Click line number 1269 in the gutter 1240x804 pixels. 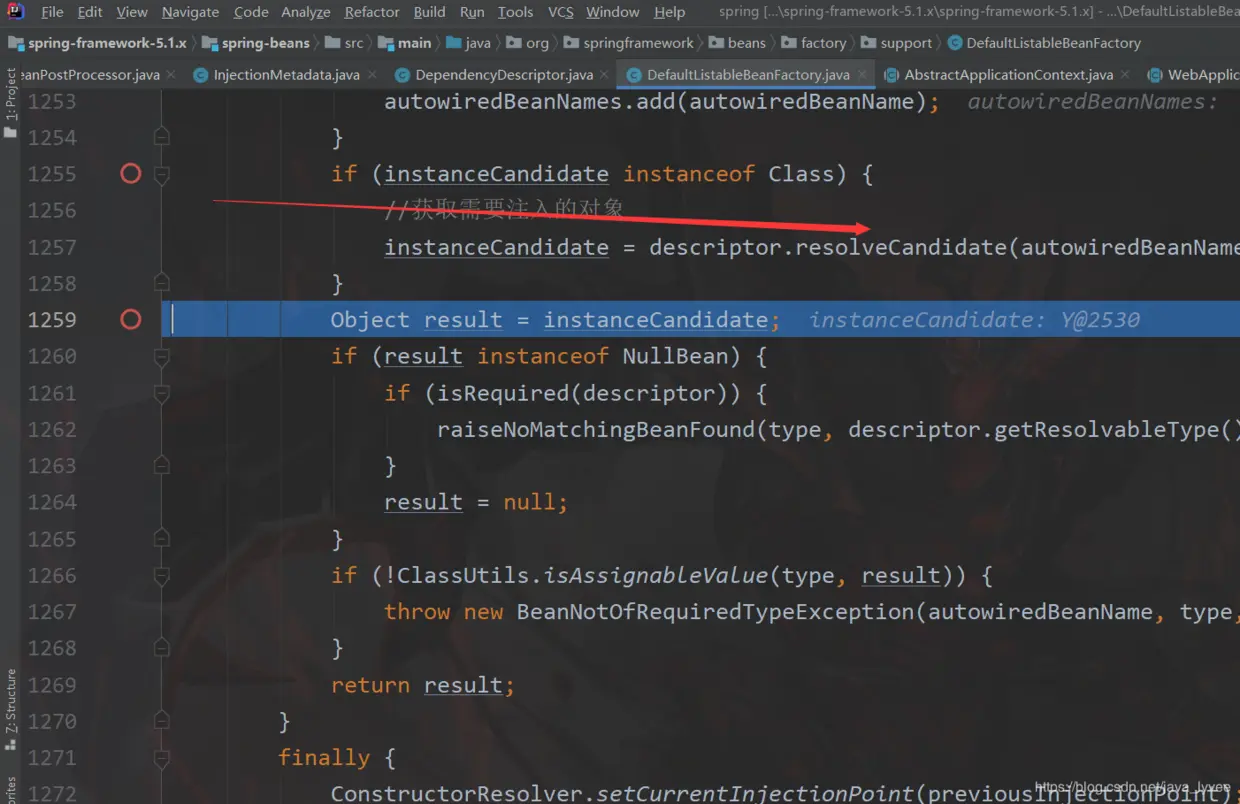tap(52, 685)
